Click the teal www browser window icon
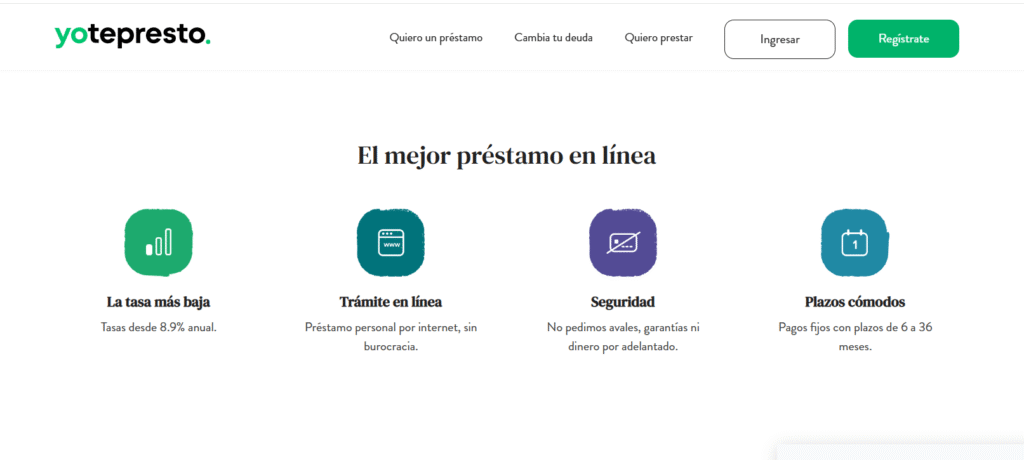Viewport: 1024px width, 460px height. tap(391, 242)
